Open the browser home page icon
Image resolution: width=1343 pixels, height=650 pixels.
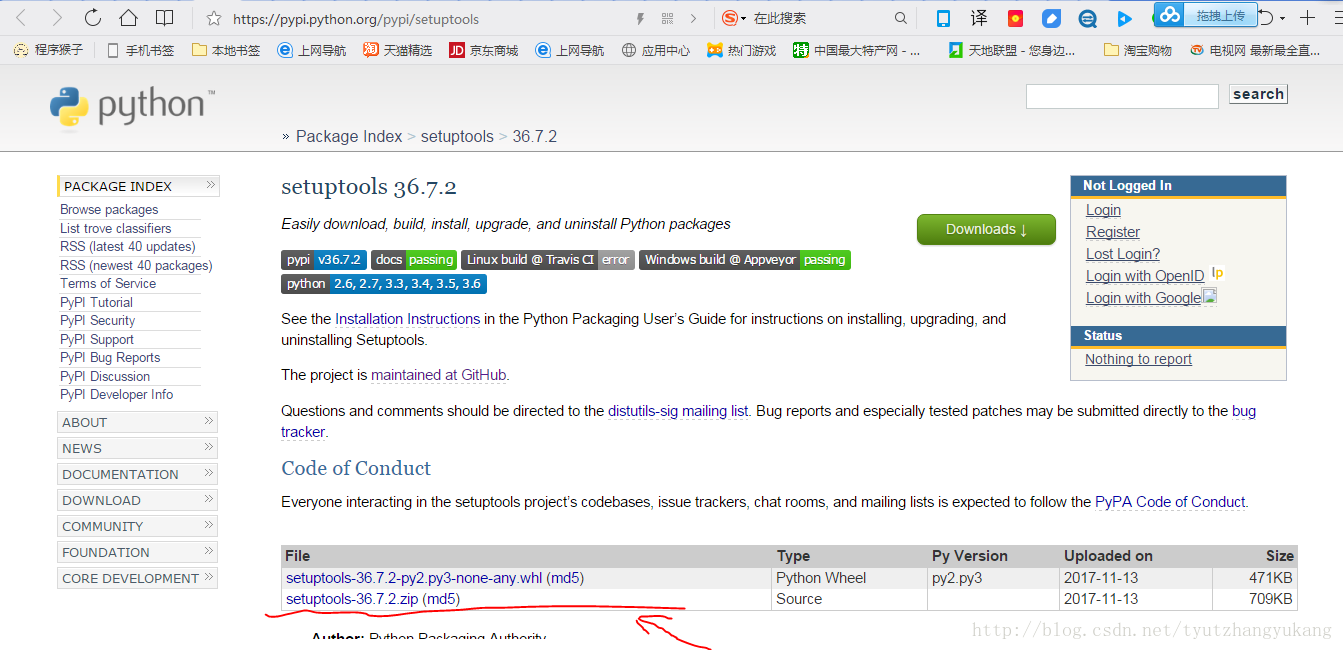[x=128, y=17]
